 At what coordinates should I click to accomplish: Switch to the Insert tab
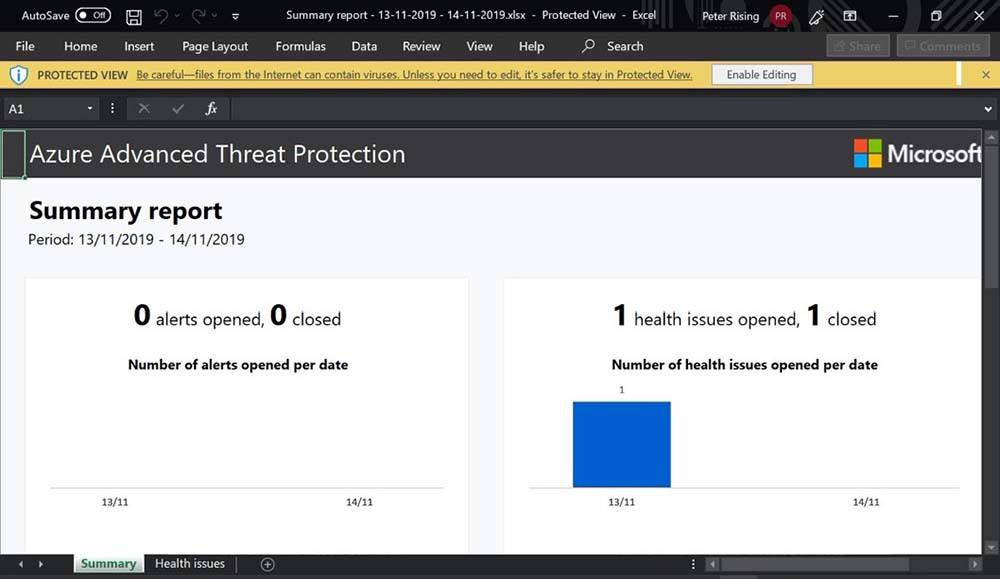(x=139, y=46)
